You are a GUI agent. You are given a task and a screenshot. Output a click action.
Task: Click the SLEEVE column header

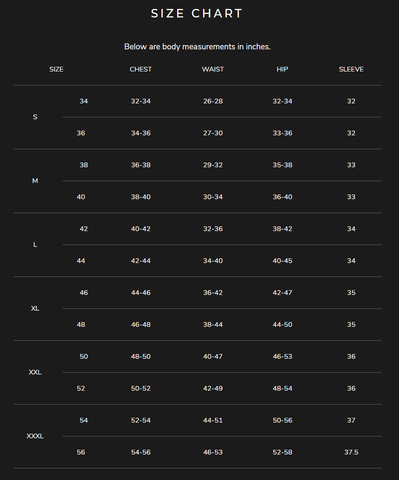(351, 69)
